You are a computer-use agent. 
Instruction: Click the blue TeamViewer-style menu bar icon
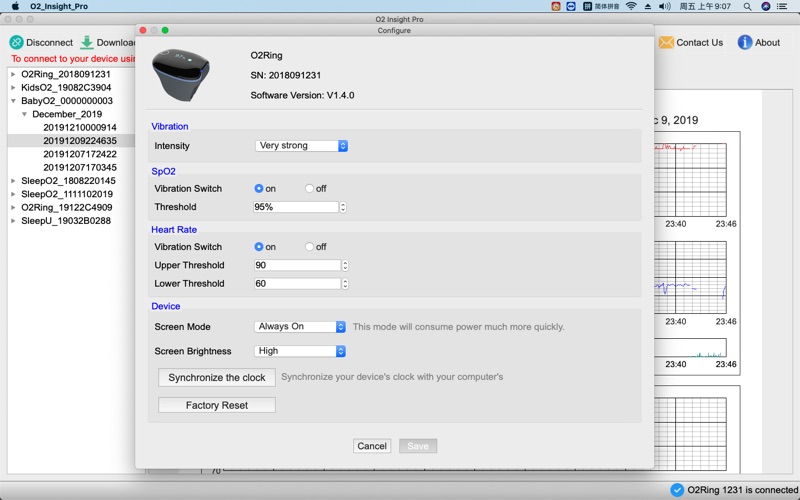(x=571, y=6)
